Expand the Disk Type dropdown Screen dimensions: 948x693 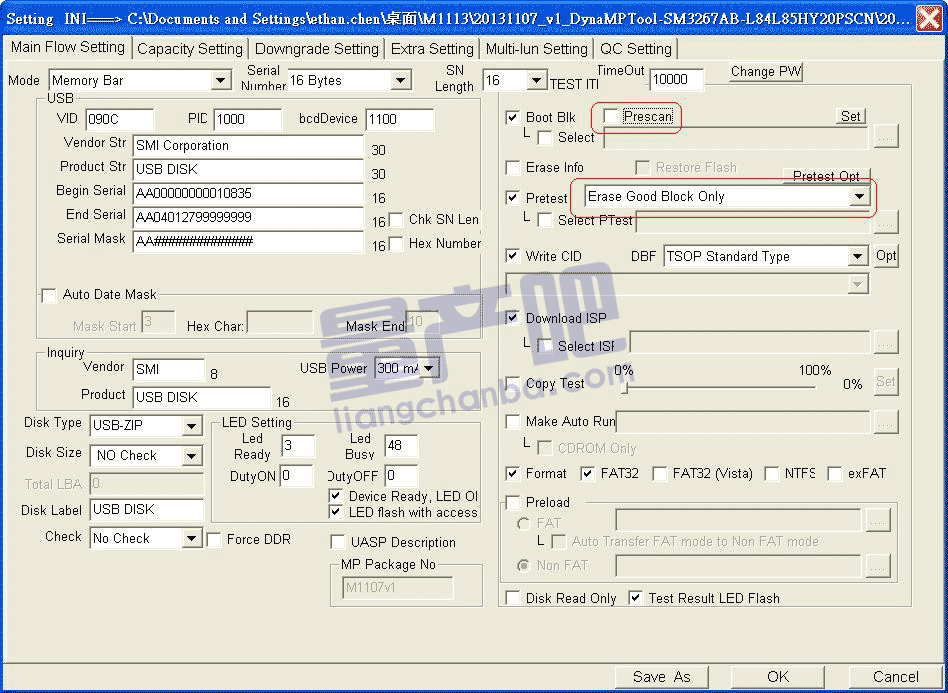191,427
